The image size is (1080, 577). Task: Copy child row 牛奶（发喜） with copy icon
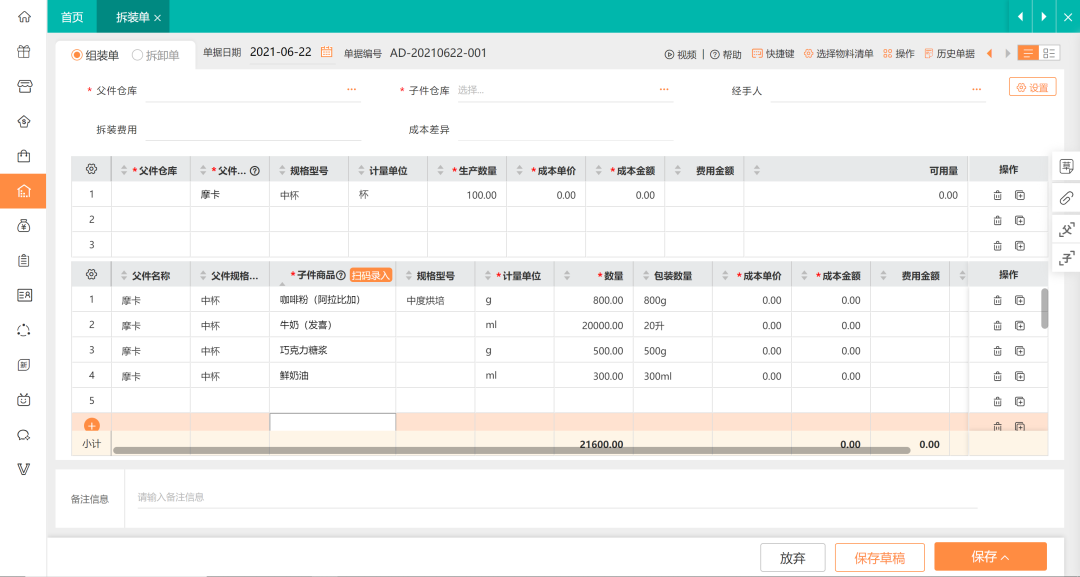click(1020, 326)
